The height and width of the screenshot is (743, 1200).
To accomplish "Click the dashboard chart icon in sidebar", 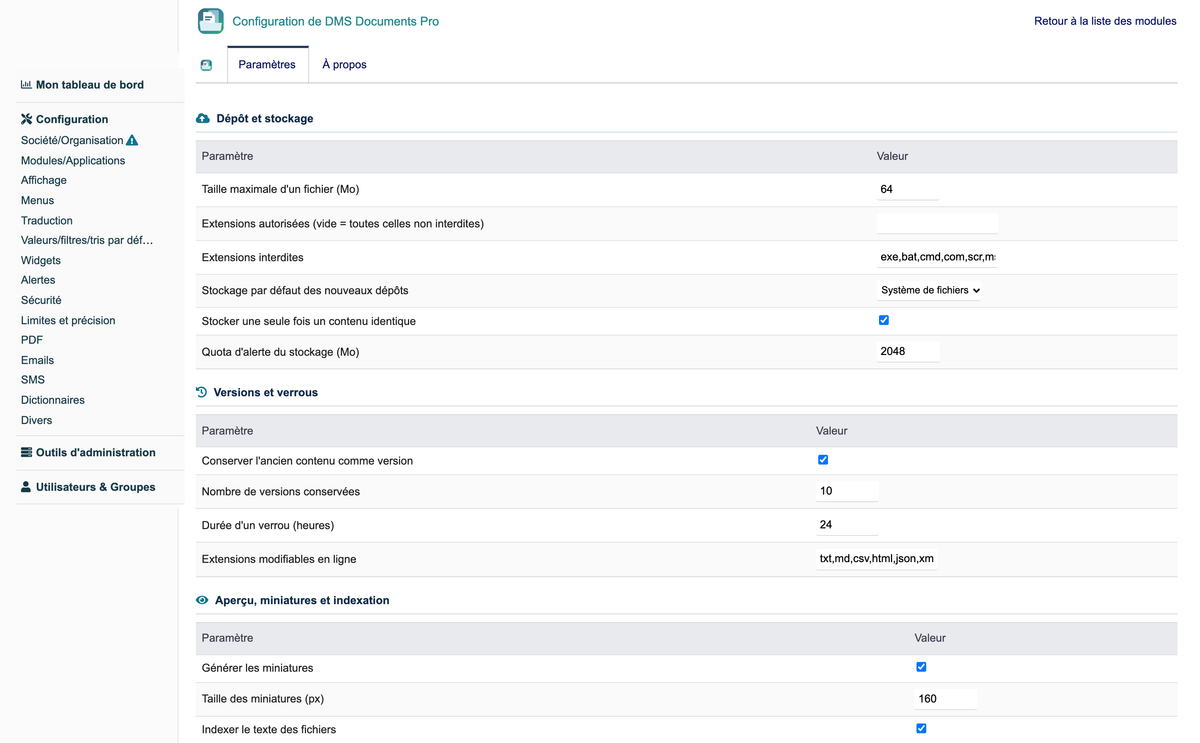I will click(26, 85).
